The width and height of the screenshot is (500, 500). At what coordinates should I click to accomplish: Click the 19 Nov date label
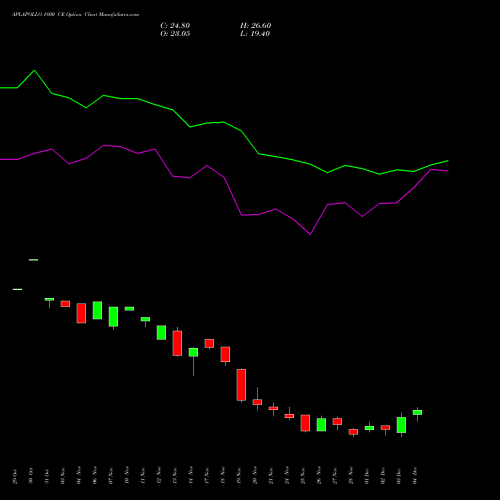[x=239, y=476]
